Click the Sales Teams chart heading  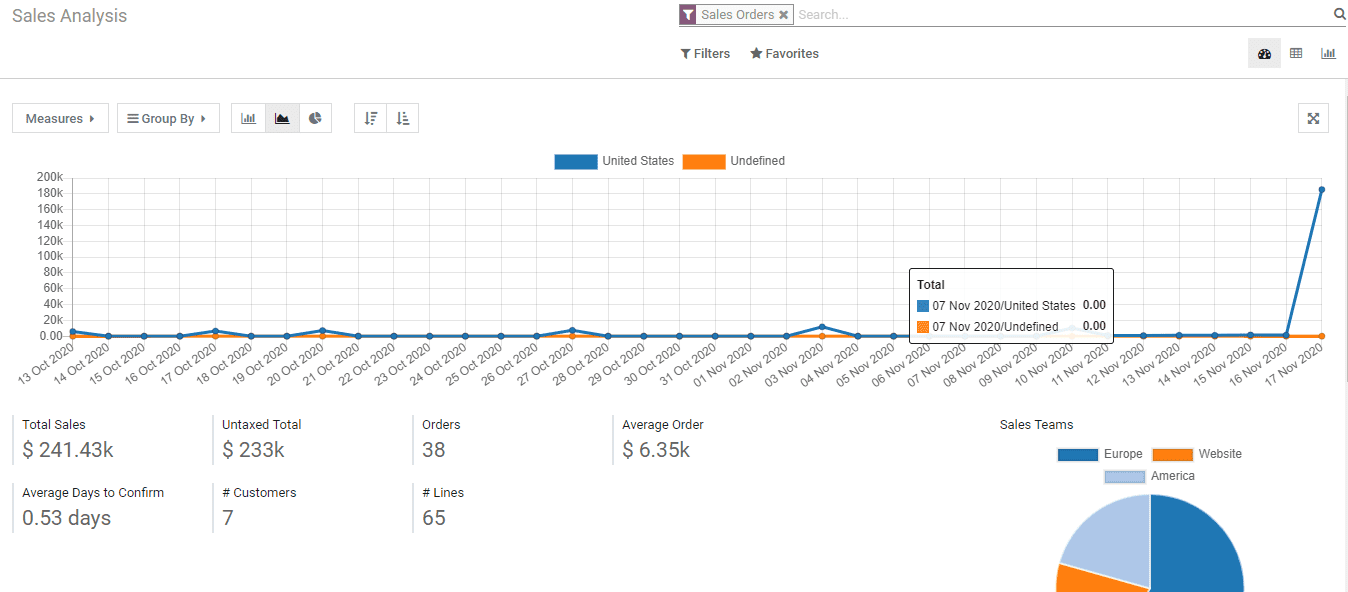(x=1036, y=425)
